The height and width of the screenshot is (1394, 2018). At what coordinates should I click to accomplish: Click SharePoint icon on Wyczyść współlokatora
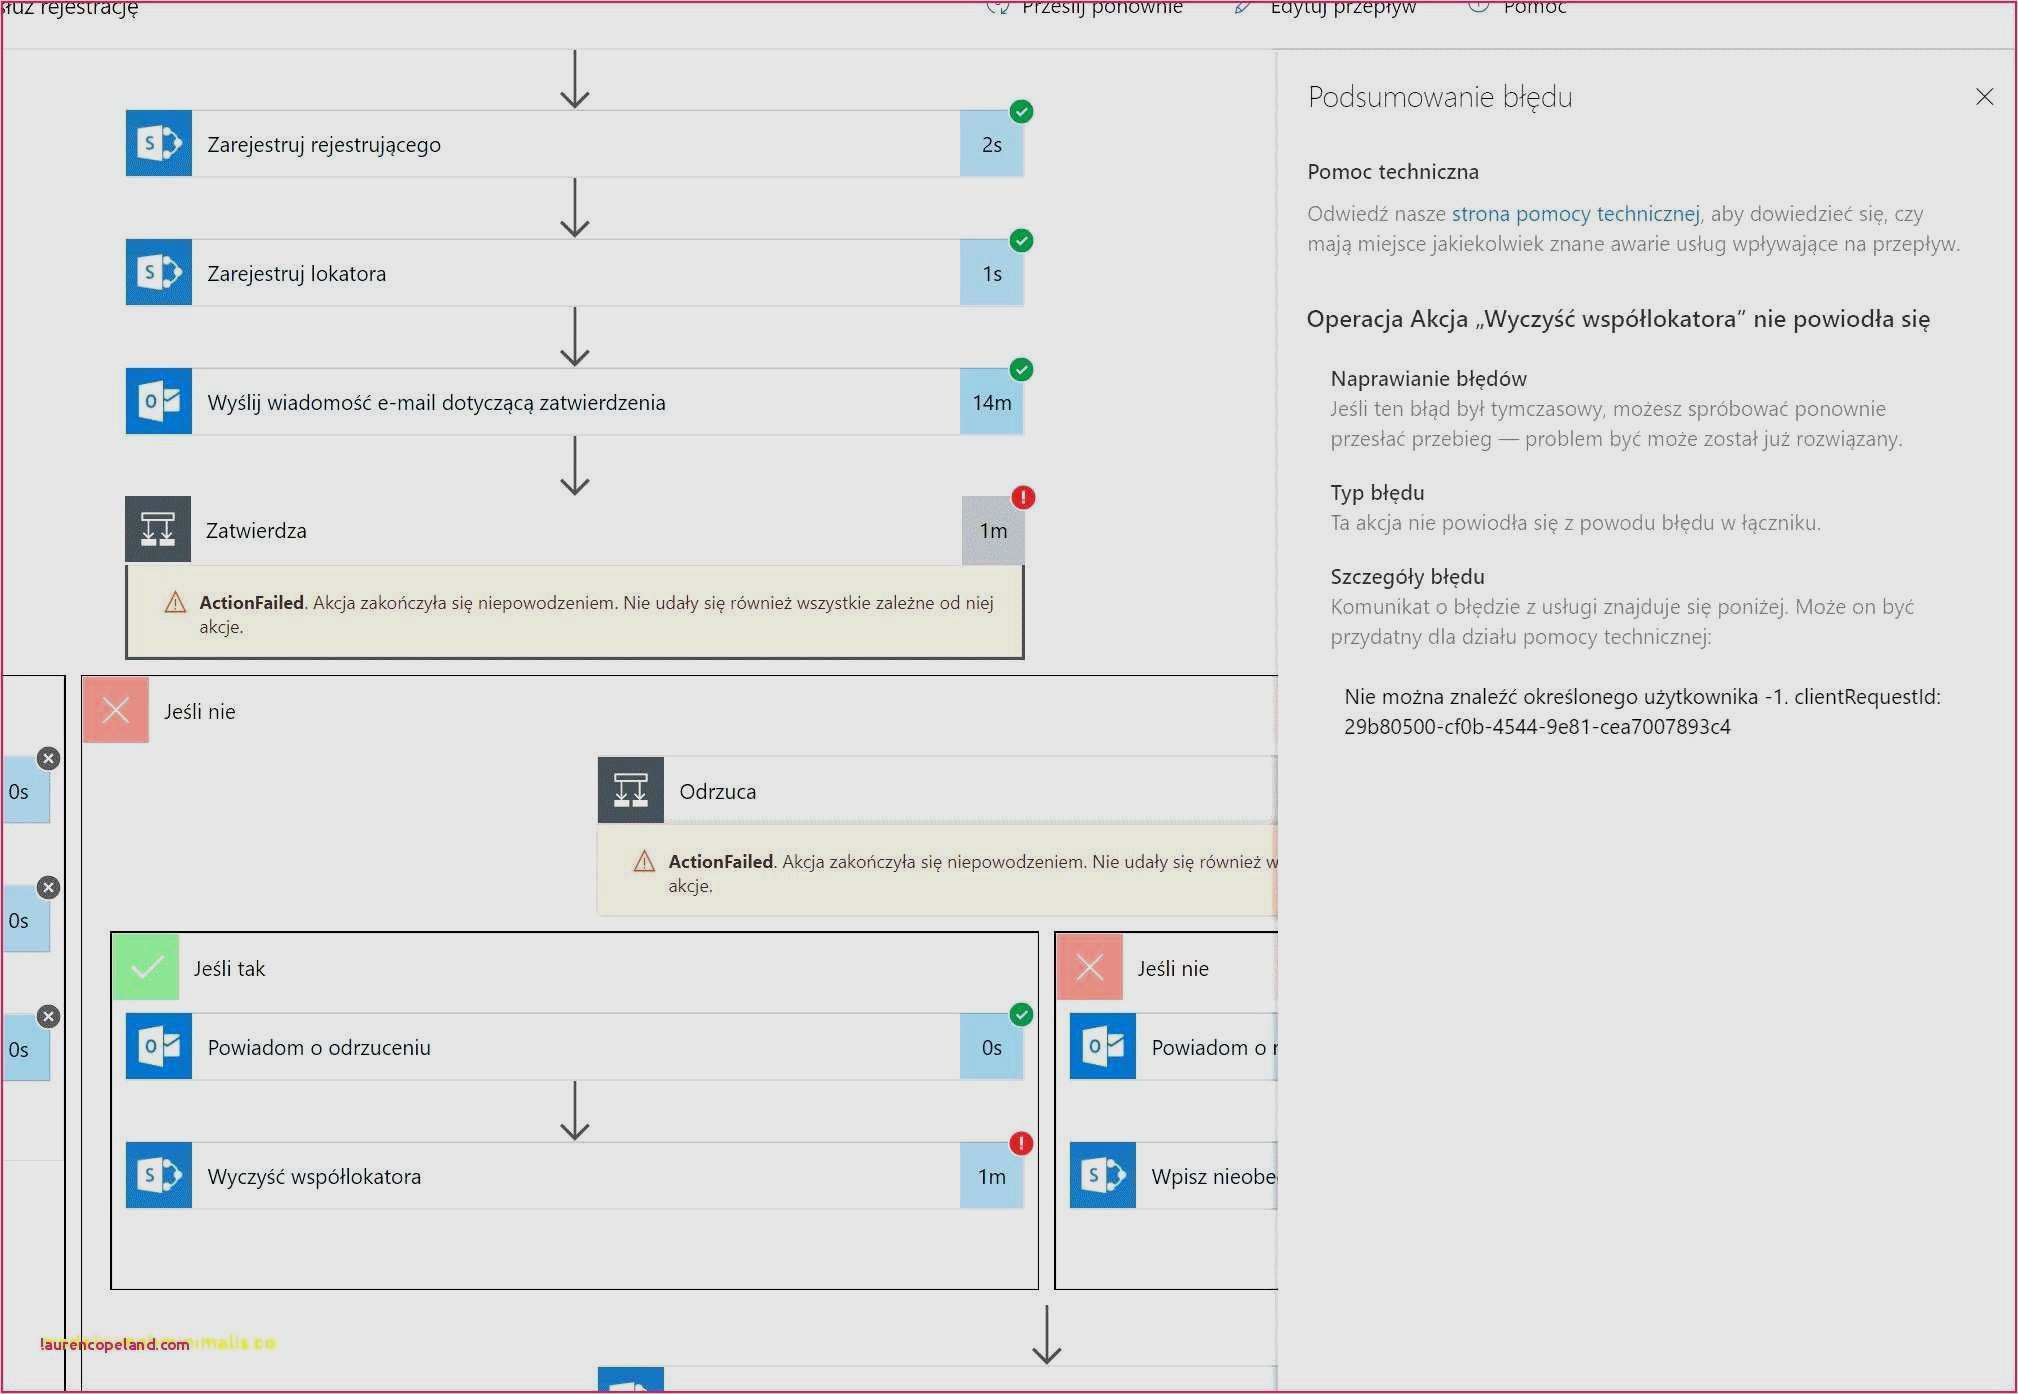tap(158, 1176)
